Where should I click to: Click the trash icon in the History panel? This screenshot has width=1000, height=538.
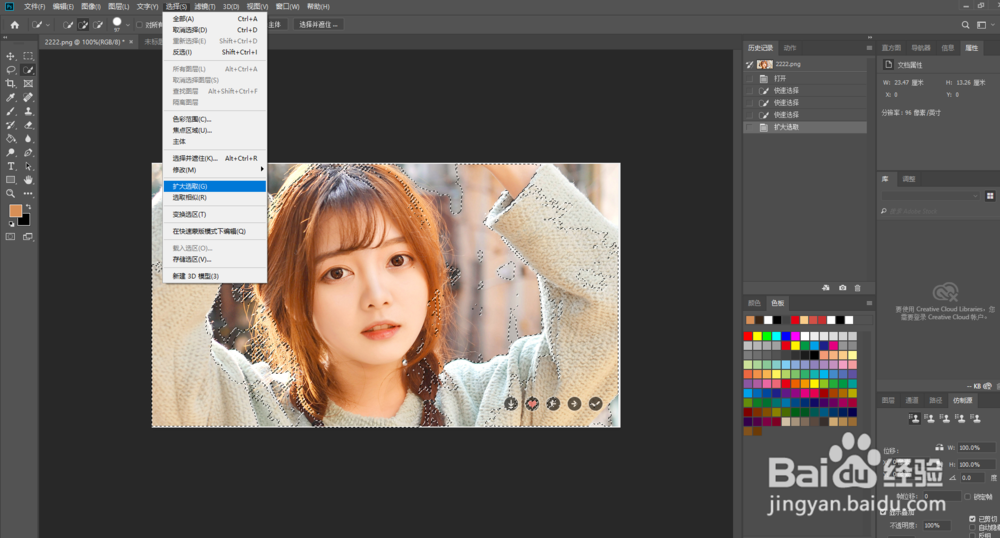pyautogui.click(x=857, y=287)
